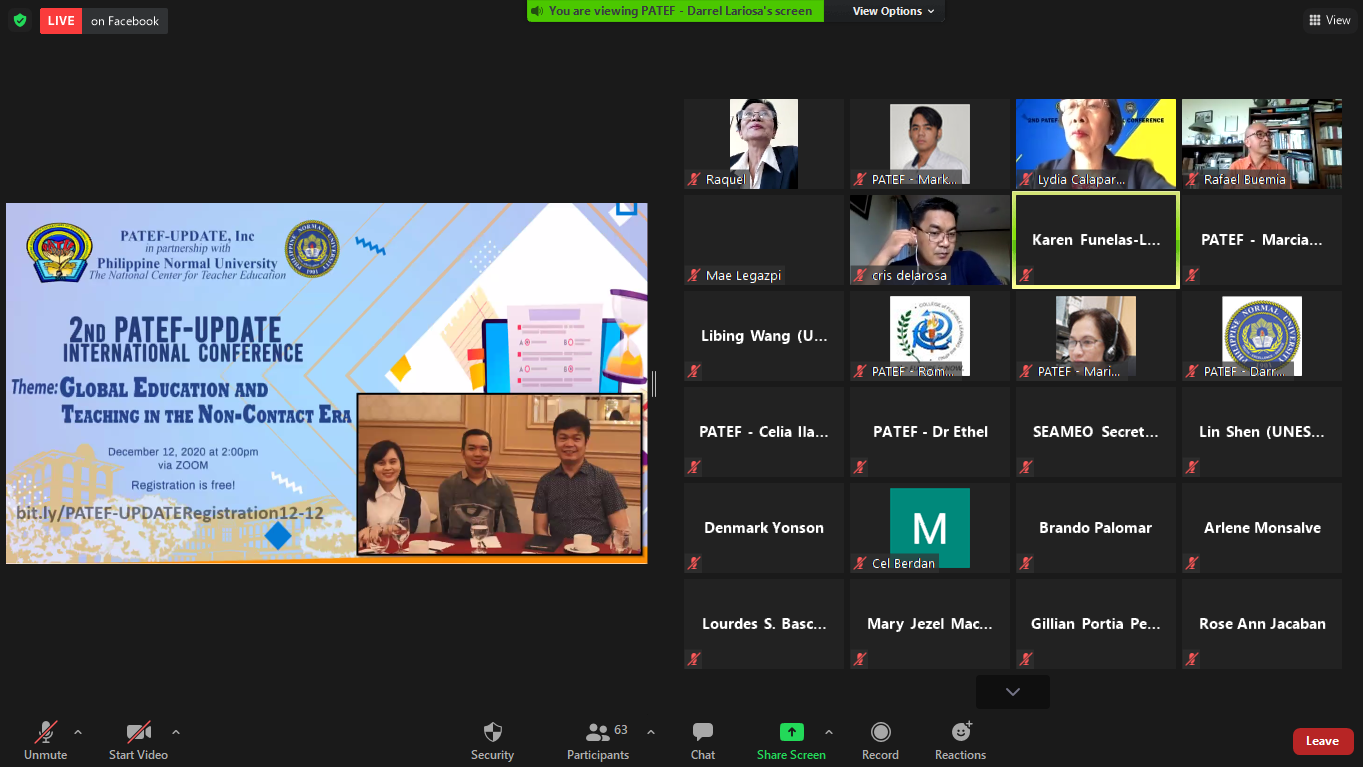Click the LIVE on Facebook indicator
Image resolution: width=1363 pixels, height=767 pixels.
104,21
